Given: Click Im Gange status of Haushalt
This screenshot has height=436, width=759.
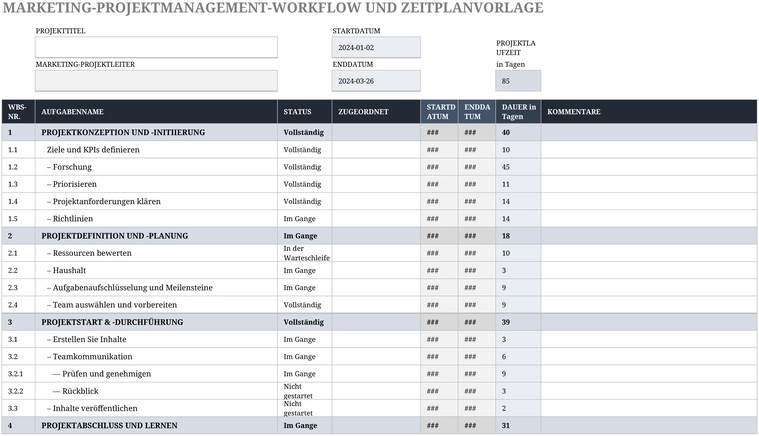Looking at the screenshot, I should coord(304,271).
